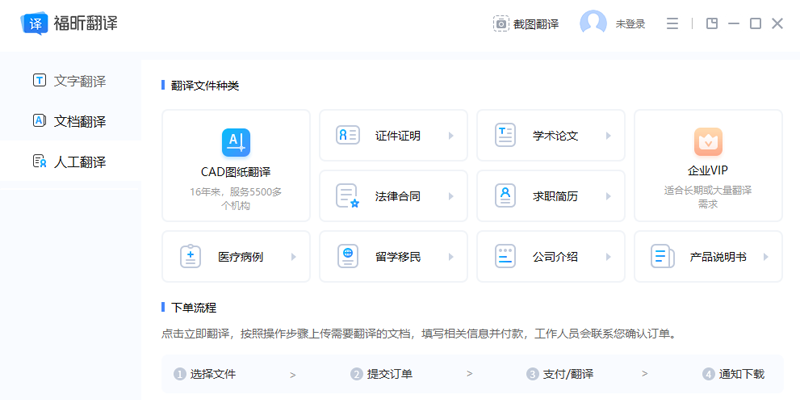The height and width of the screenshot is (400, 800).
Task: Click the step 1 circle in 下单流程
Action: (179, 374)
